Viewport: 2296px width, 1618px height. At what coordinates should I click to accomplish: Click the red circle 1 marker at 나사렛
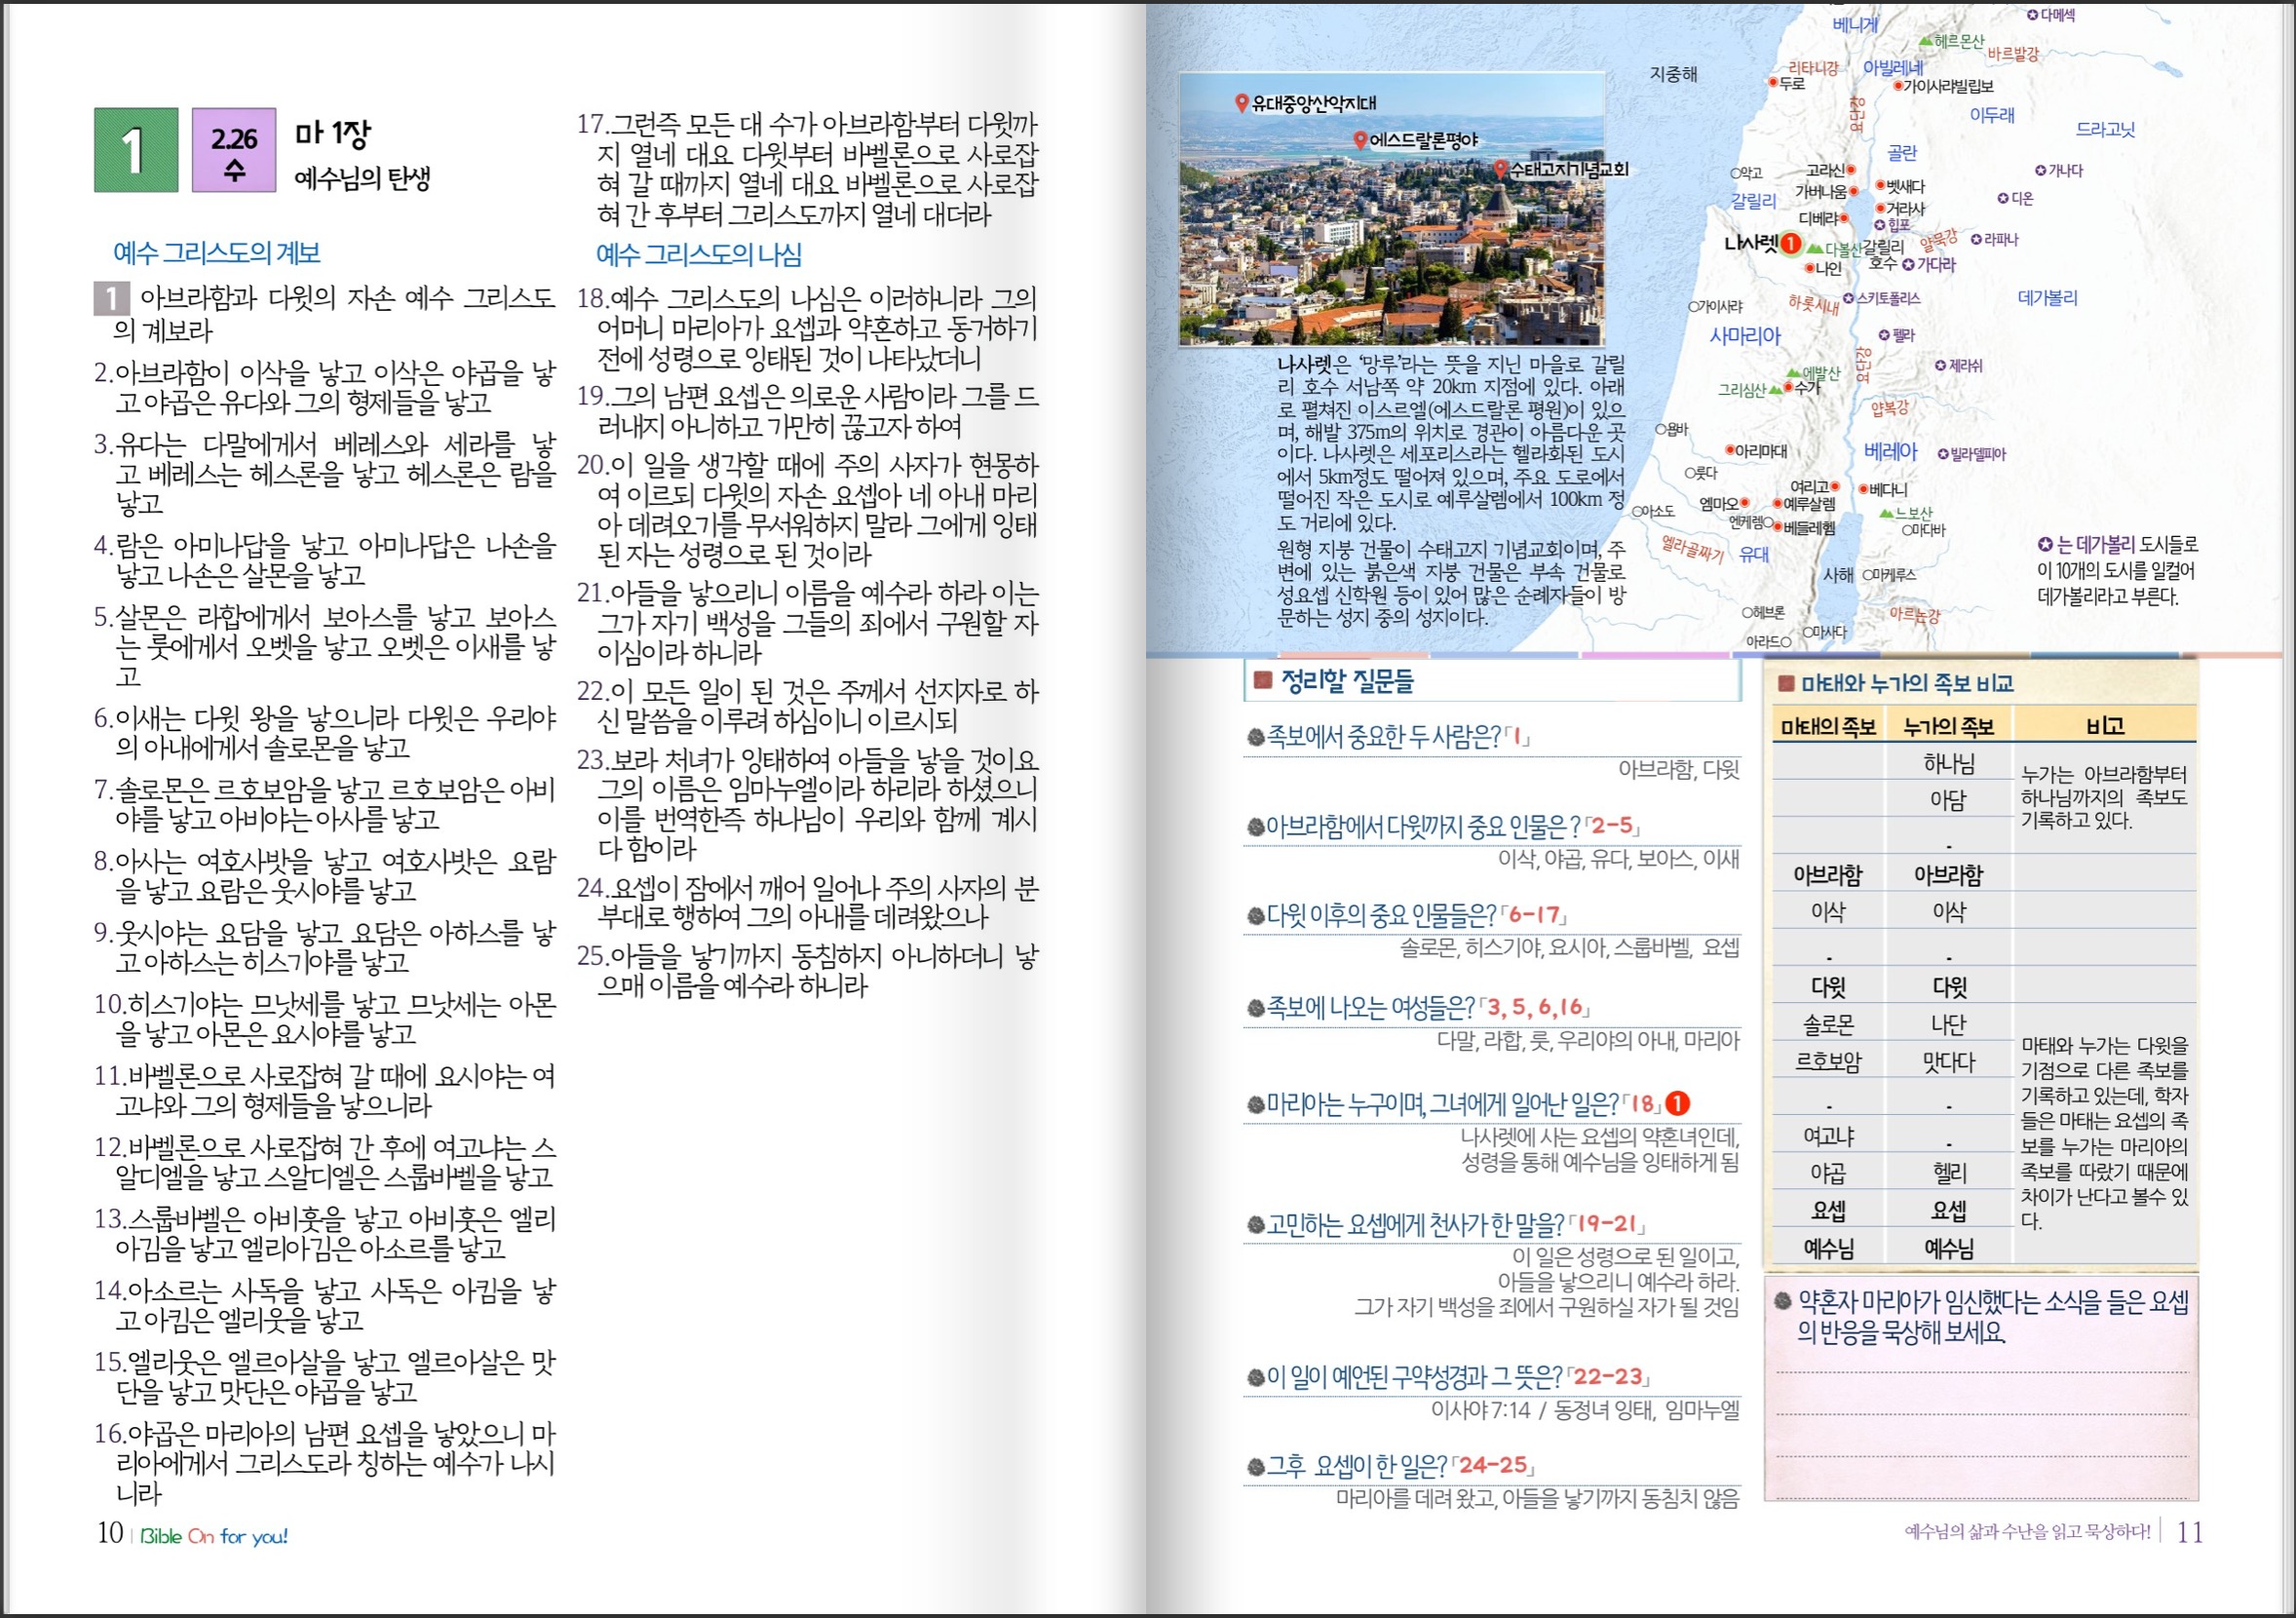[x=1791, y=243]
